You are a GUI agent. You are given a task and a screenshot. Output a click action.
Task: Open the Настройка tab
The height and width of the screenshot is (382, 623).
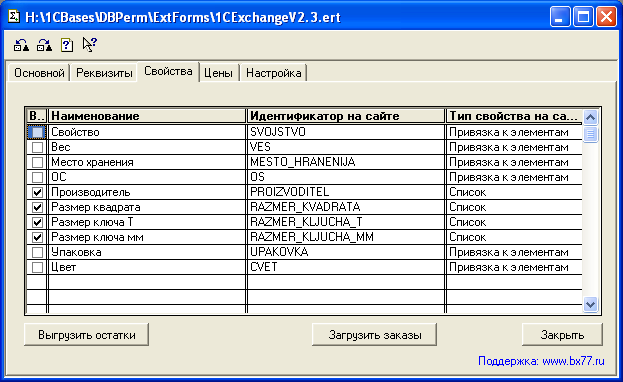[273, 73]
